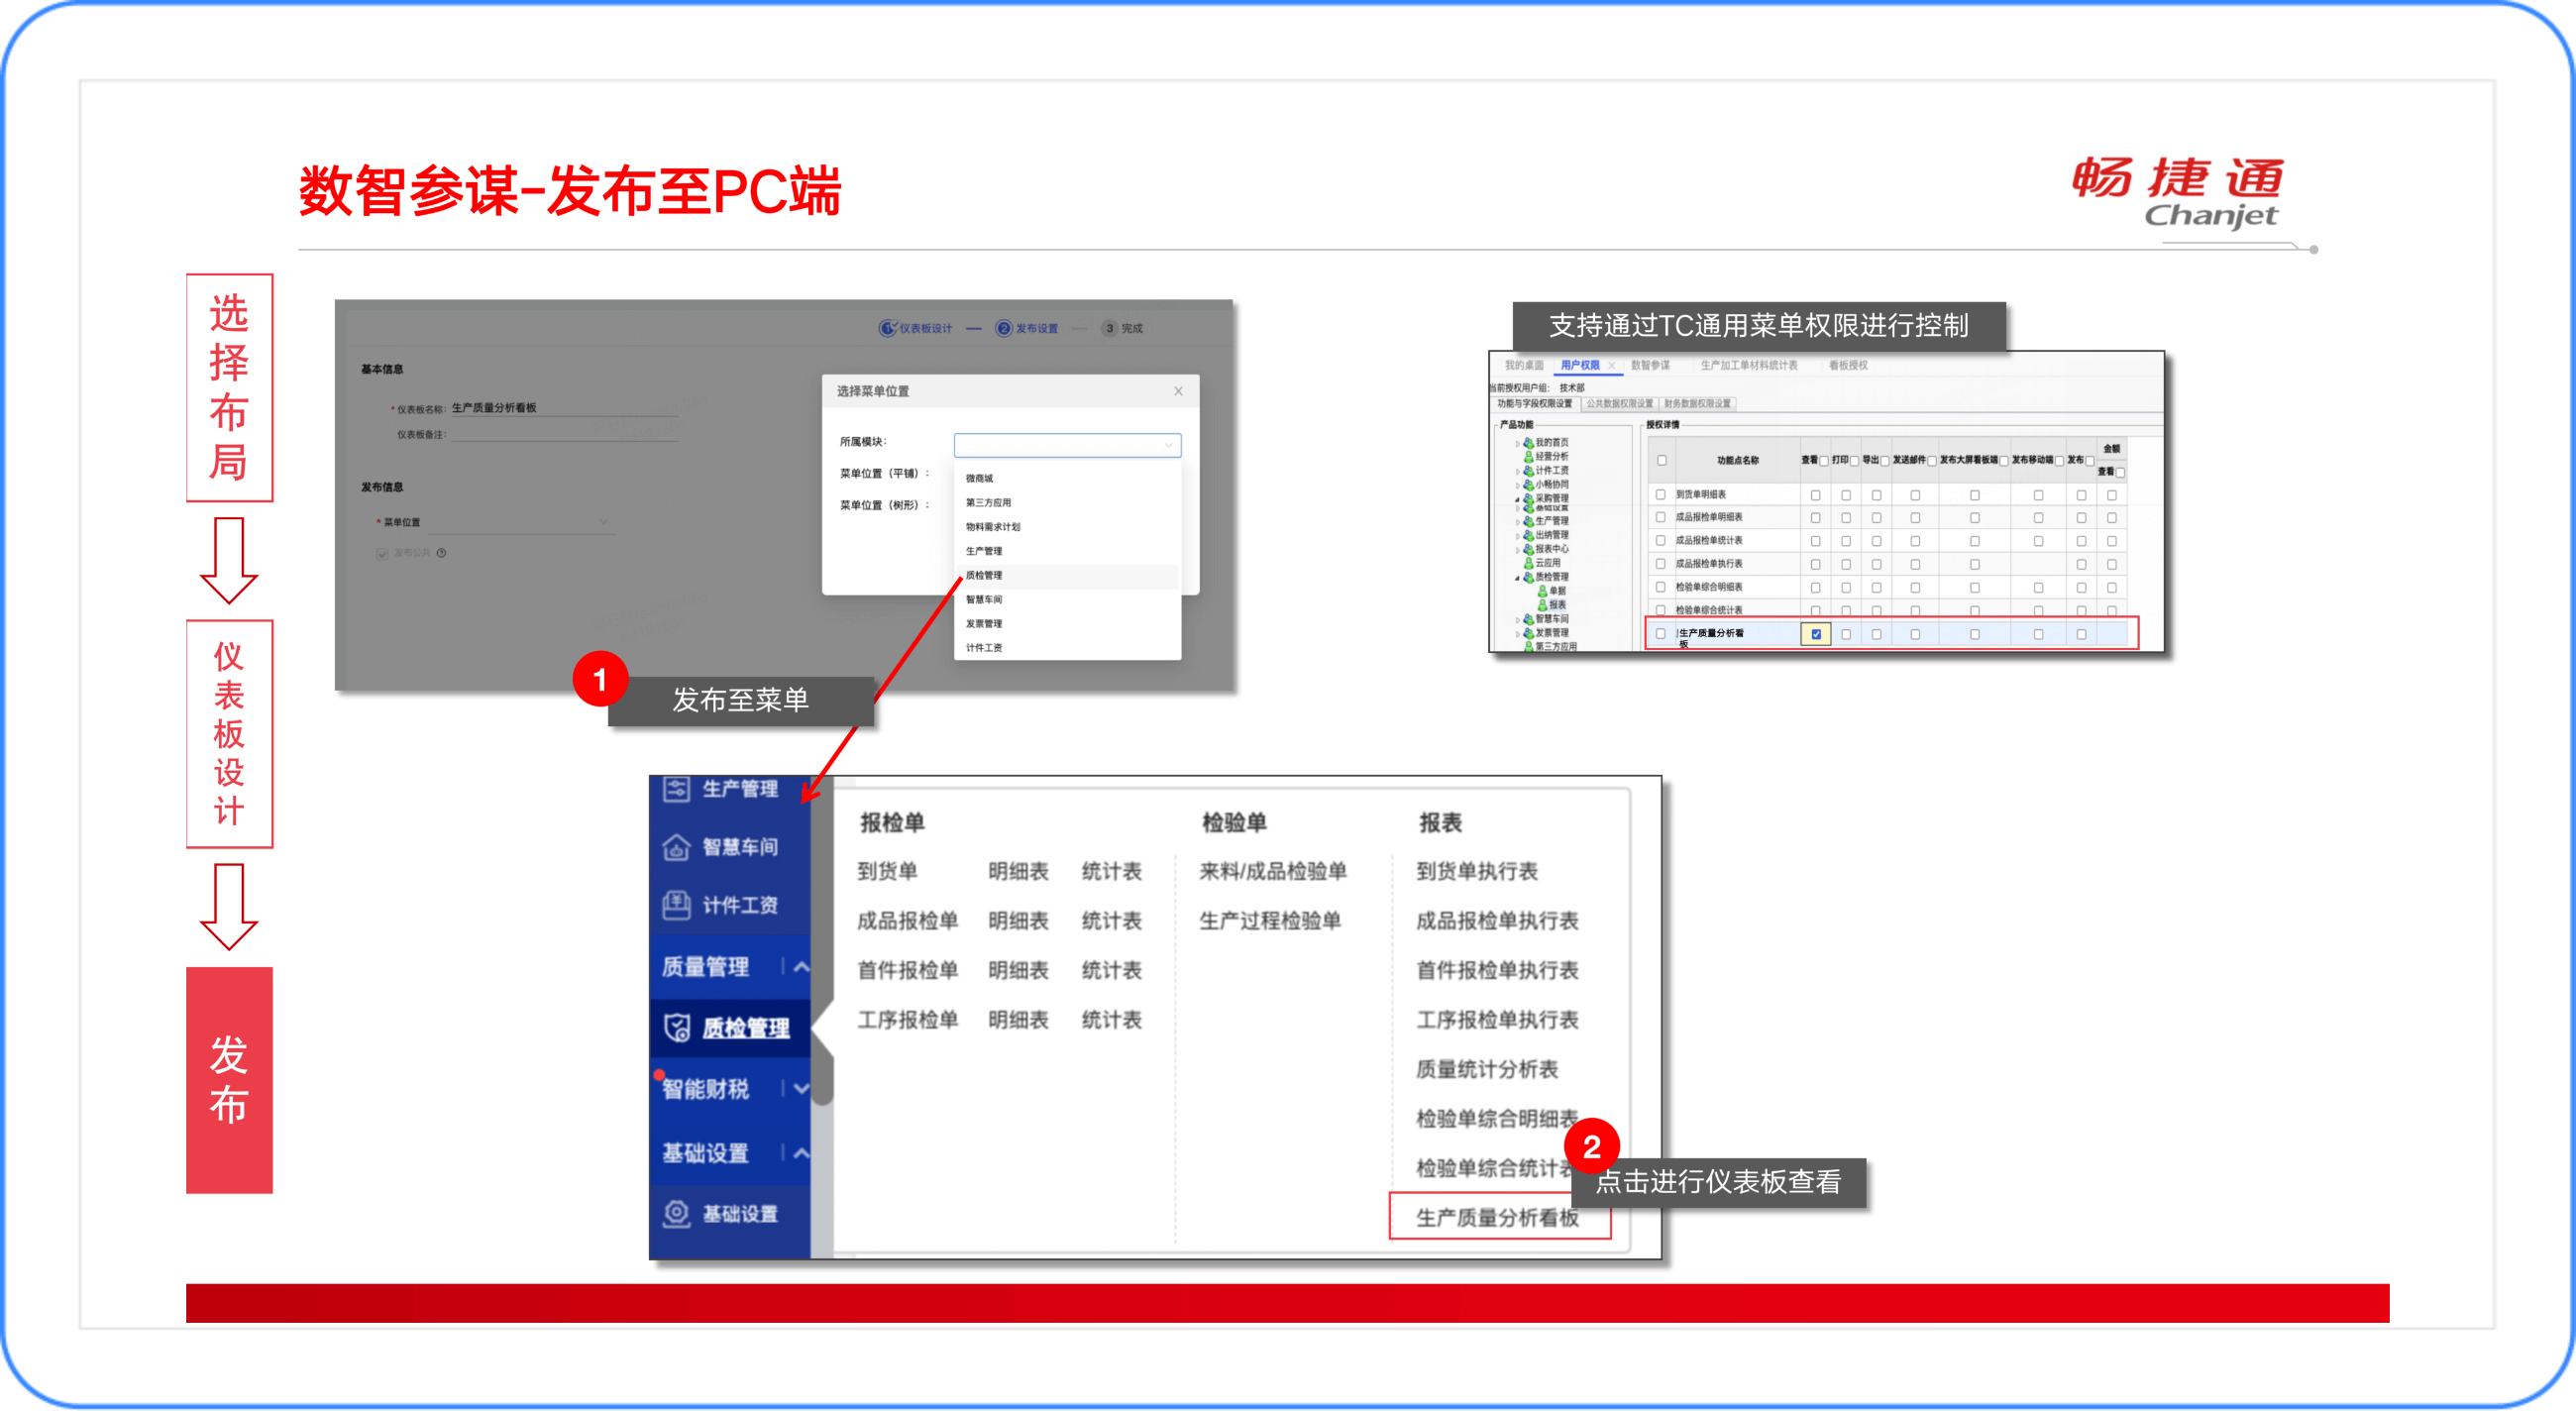The image size is (2576, 1411).
Task: Check 发布 checkbox in 生产质量分析看板 row
Action: (x=2081, y=634)
